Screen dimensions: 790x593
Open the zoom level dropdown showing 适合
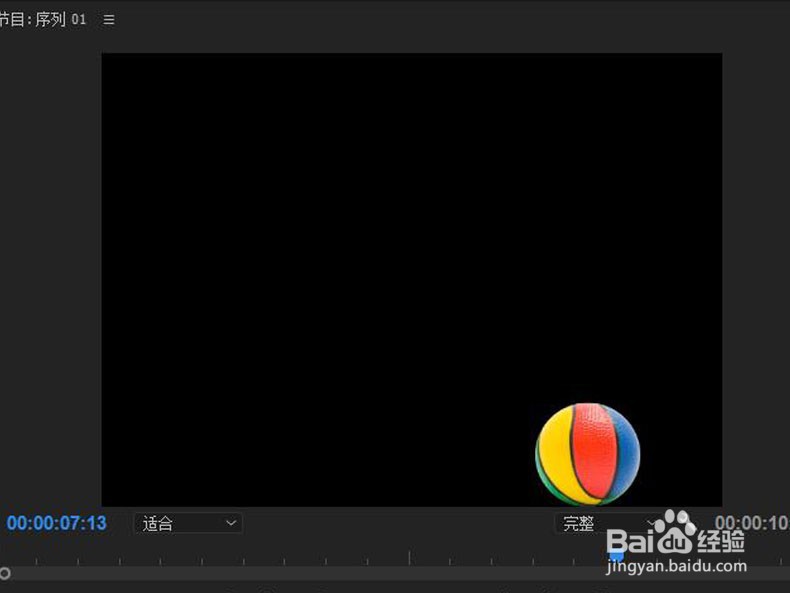point(188,523)
